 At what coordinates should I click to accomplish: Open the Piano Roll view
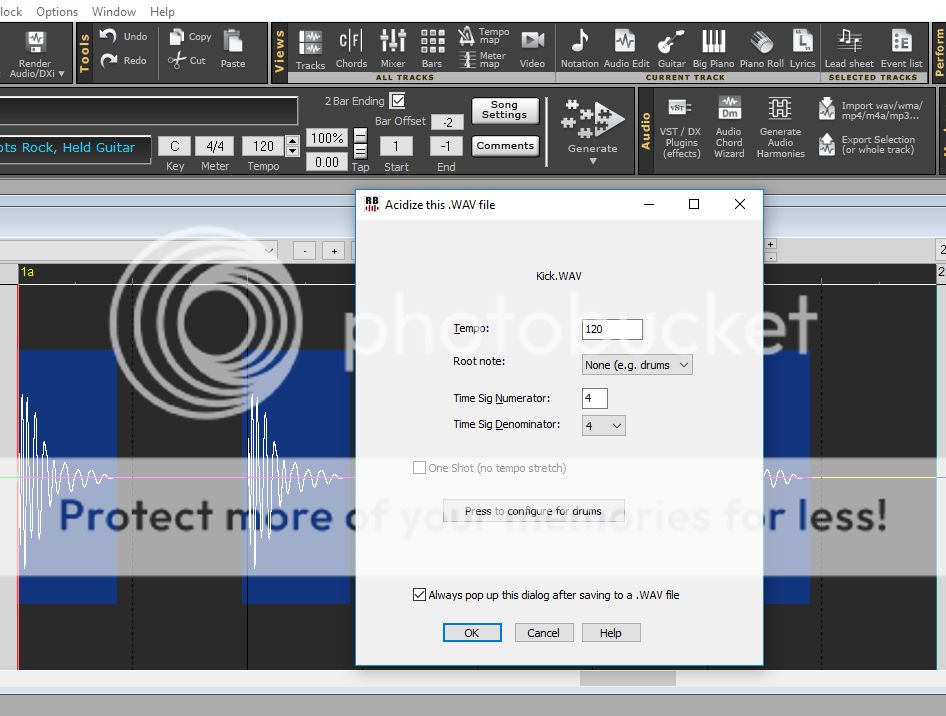(x=761, y=50)
